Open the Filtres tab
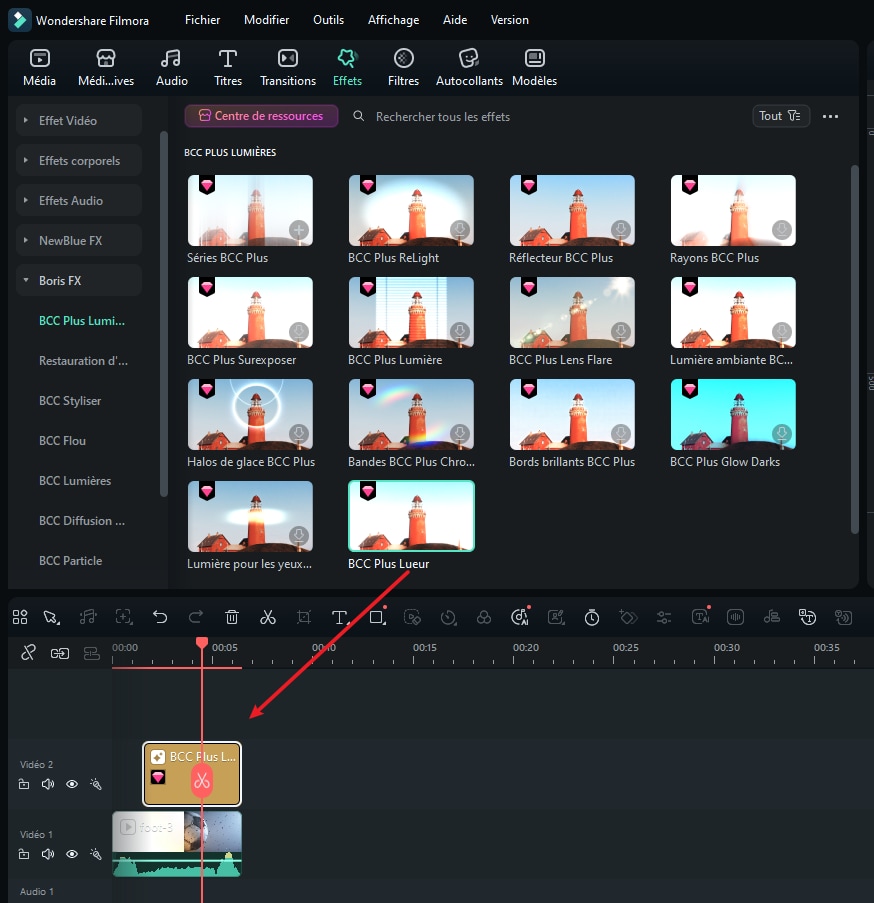Viewport: 874px width, 903px height. point(403,68)
